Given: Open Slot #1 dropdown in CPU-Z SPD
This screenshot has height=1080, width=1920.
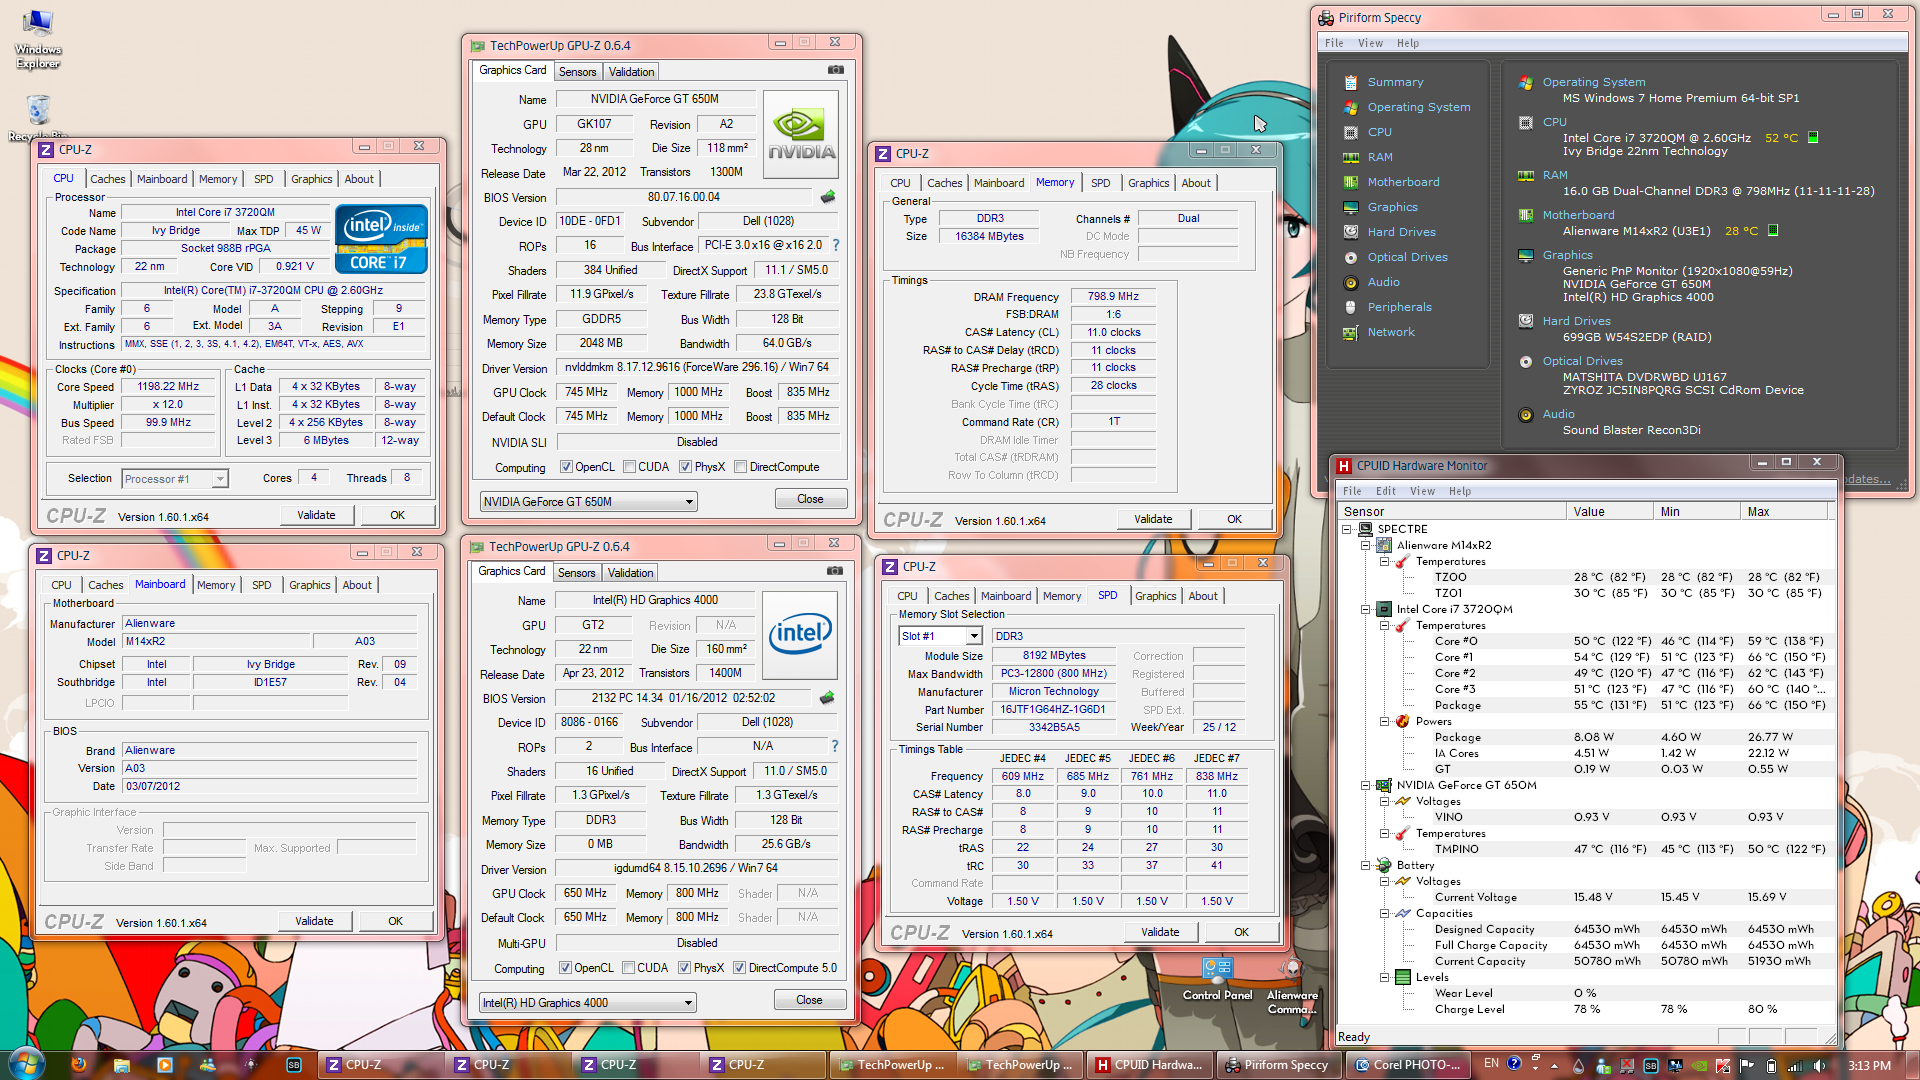Looking at the screenshot, I should [x=940, y=636].
